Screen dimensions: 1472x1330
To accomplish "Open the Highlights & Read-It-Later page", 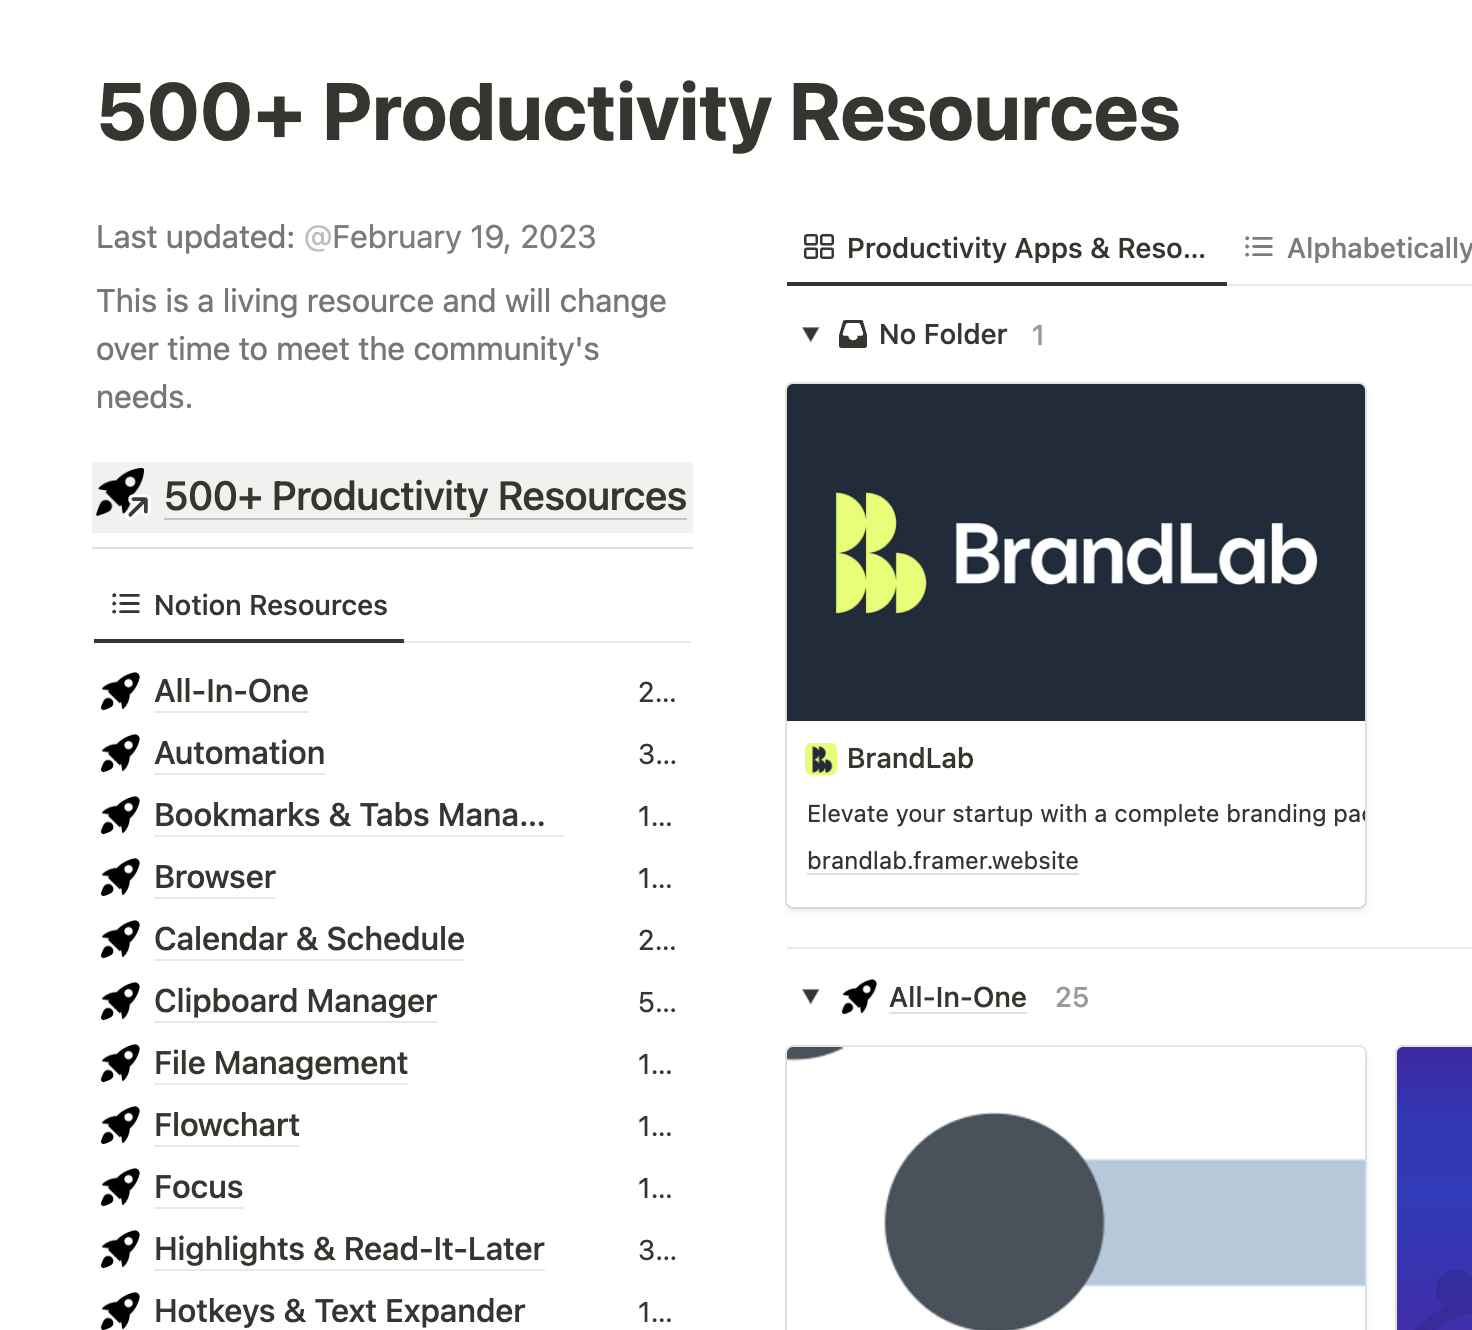I will click(x=349, y=1250).
